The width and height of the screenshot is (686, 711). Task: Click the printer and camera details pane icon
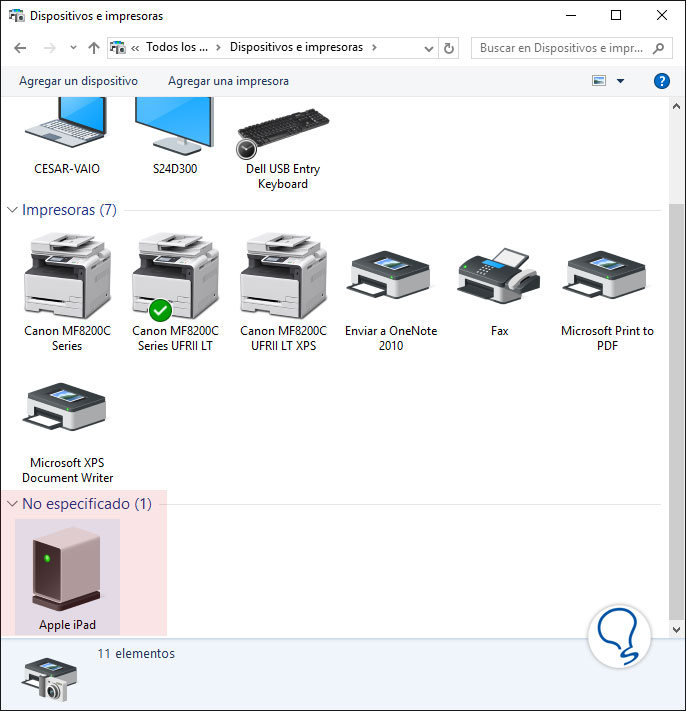tap(50, 679)
